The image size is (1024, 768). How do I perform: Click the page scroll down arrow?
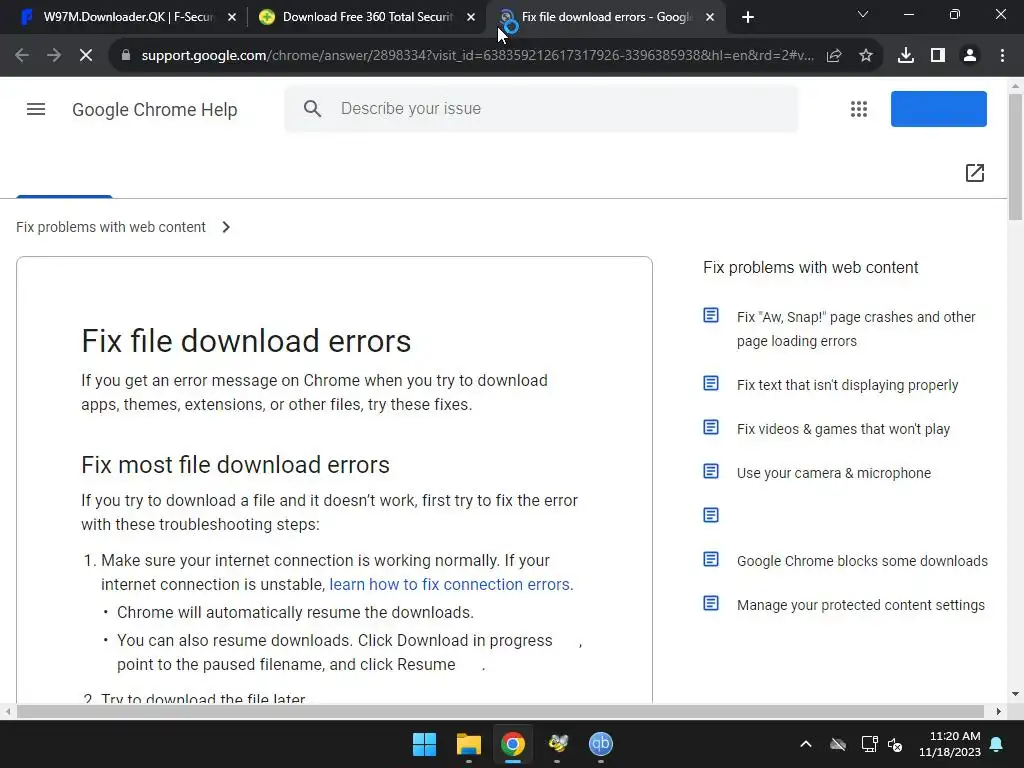point(1015,694)
